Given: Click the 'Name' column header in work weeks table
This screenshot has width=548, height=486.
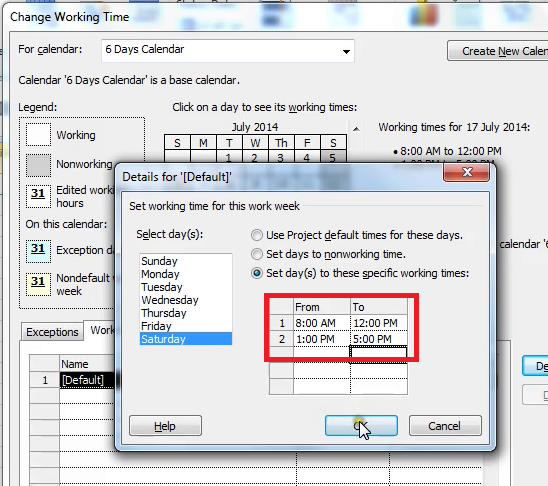Looking at the screenshot, I should pos(87,364).
